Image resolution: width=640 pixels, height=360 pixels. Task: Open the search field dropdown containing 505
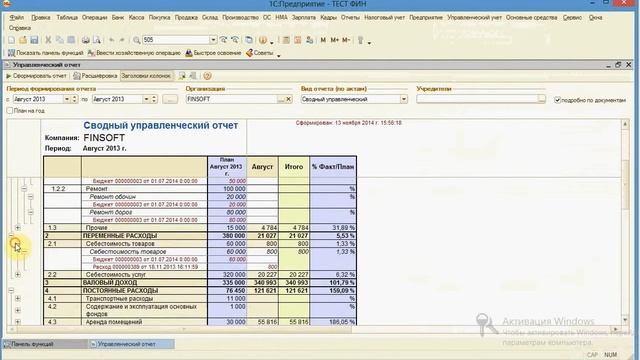tap(213, 40)
